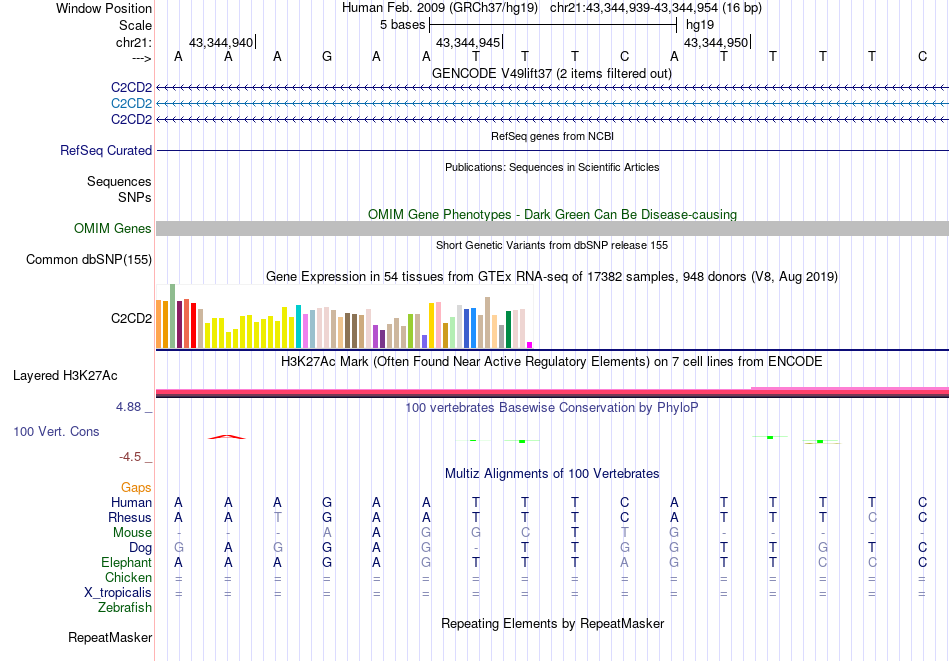The height and width of the screenshot is (661, 950).
Task: Click the gray OMIM Genes bar
Action: 552,228
